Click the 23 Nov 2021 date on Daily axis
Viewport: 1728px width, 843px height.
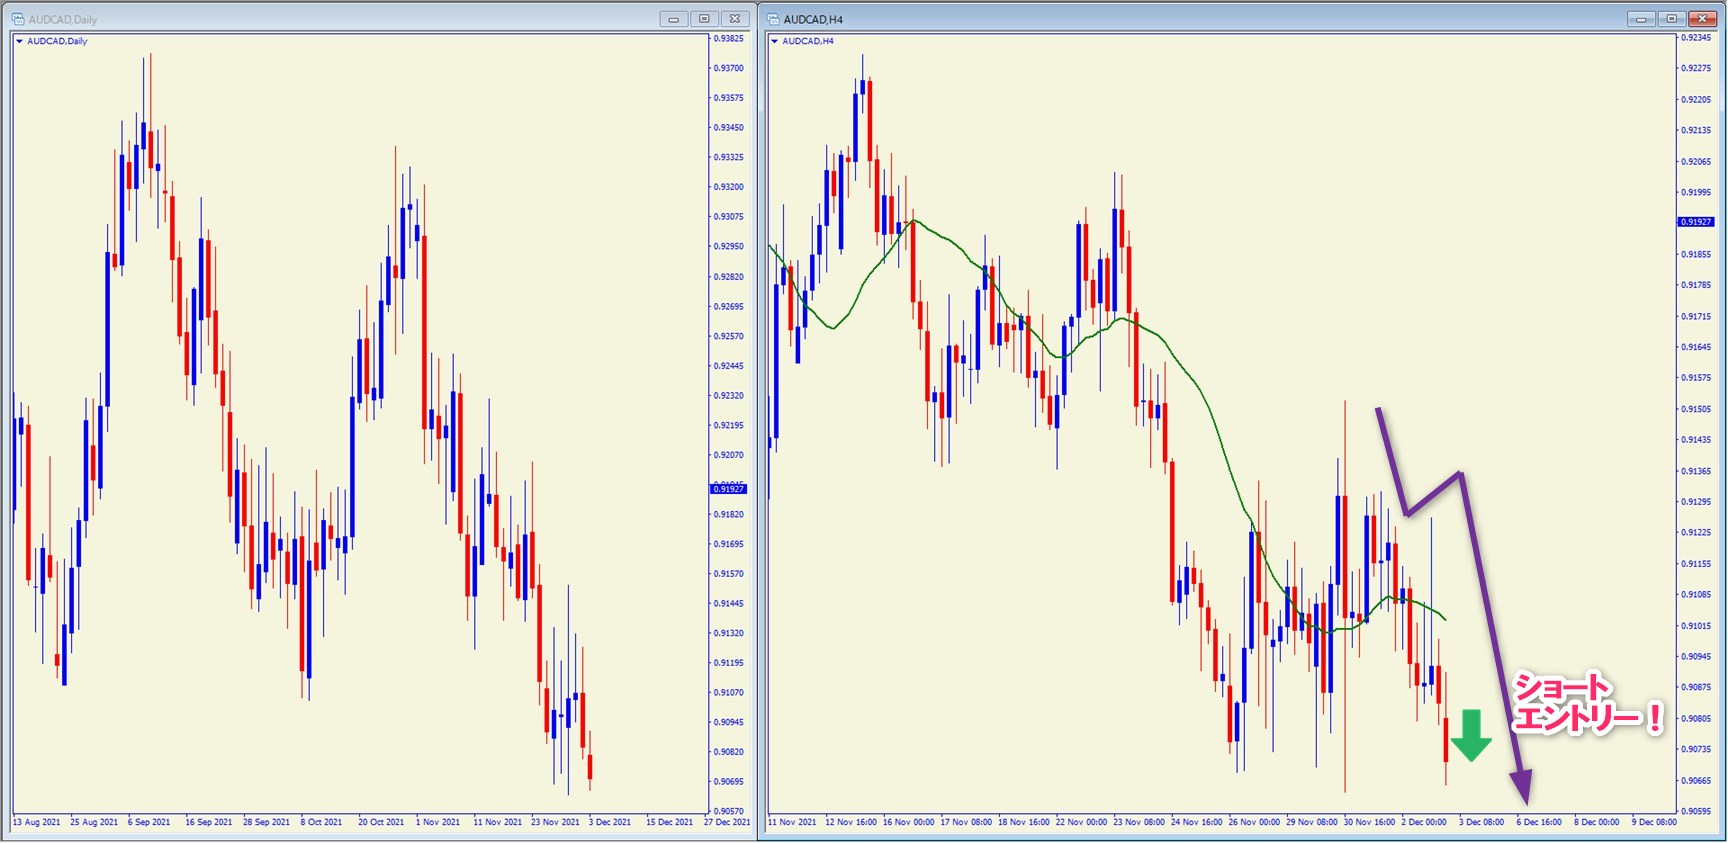pyautogui.click(x=555, y=822)
